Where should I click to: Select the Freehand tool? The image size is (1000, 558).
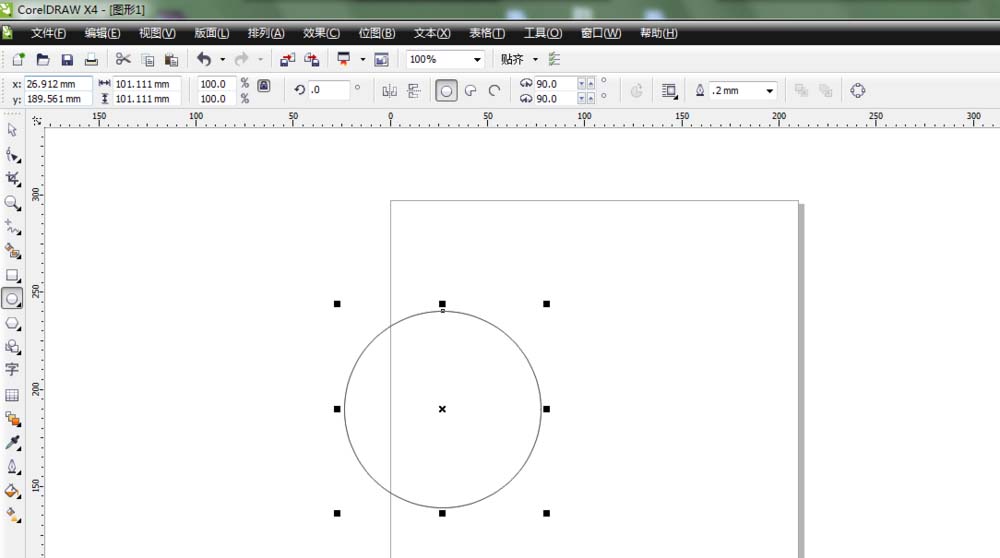[12, 226]
